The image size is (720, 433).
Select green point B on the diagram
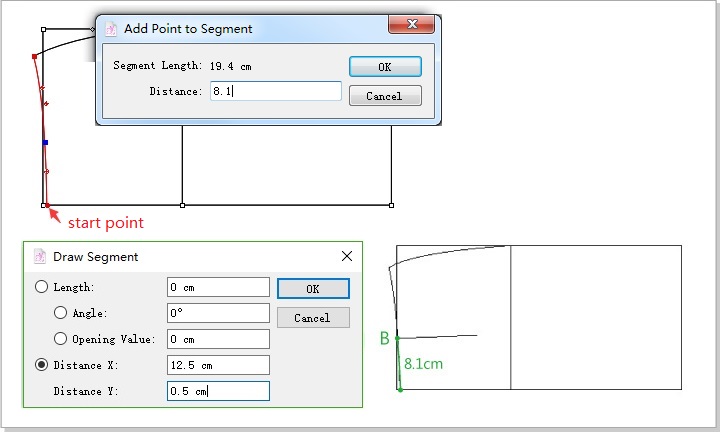pyautogui.click(x=398, y=339)
